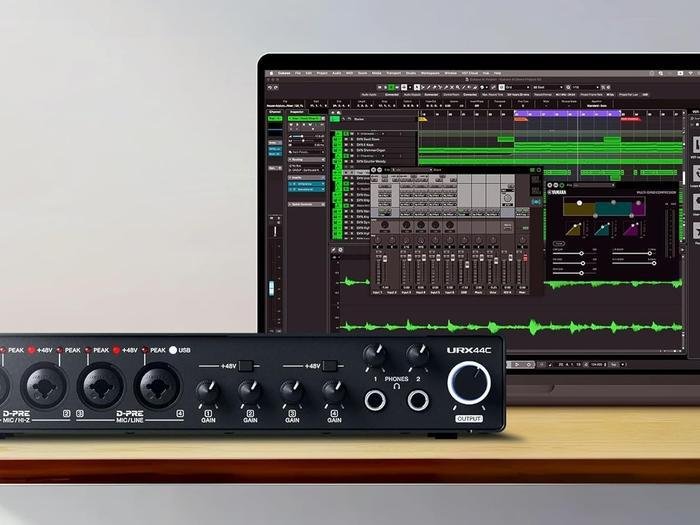Open the lower zone gear settings icon
Screen dimensions: 700x525
coord(341,250)
